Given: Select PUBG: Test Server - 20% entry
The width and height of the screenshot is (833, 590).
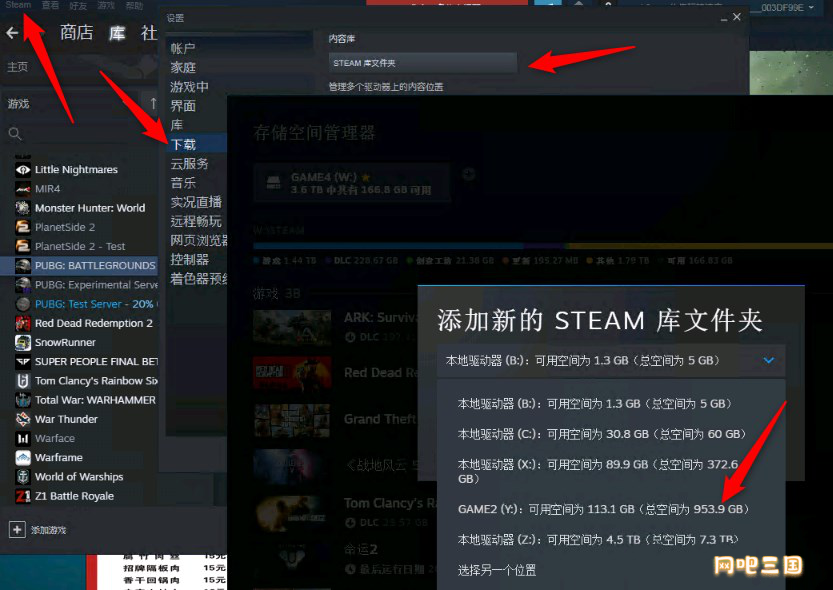Looking at the screenshot, I should (x=94, y=304).
